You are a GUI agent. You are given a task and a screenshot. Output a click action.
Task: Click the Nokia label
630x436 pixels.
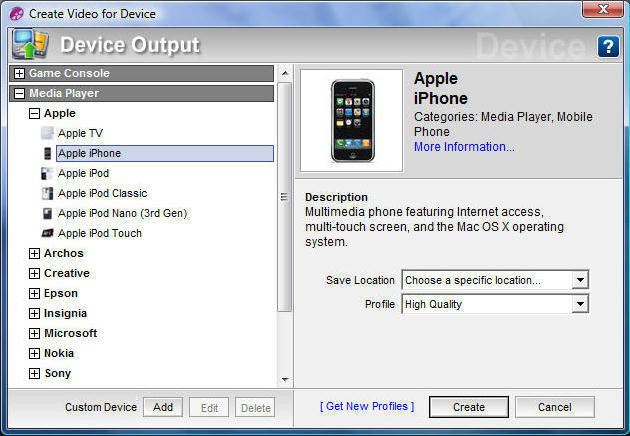[x=59, y=353]
